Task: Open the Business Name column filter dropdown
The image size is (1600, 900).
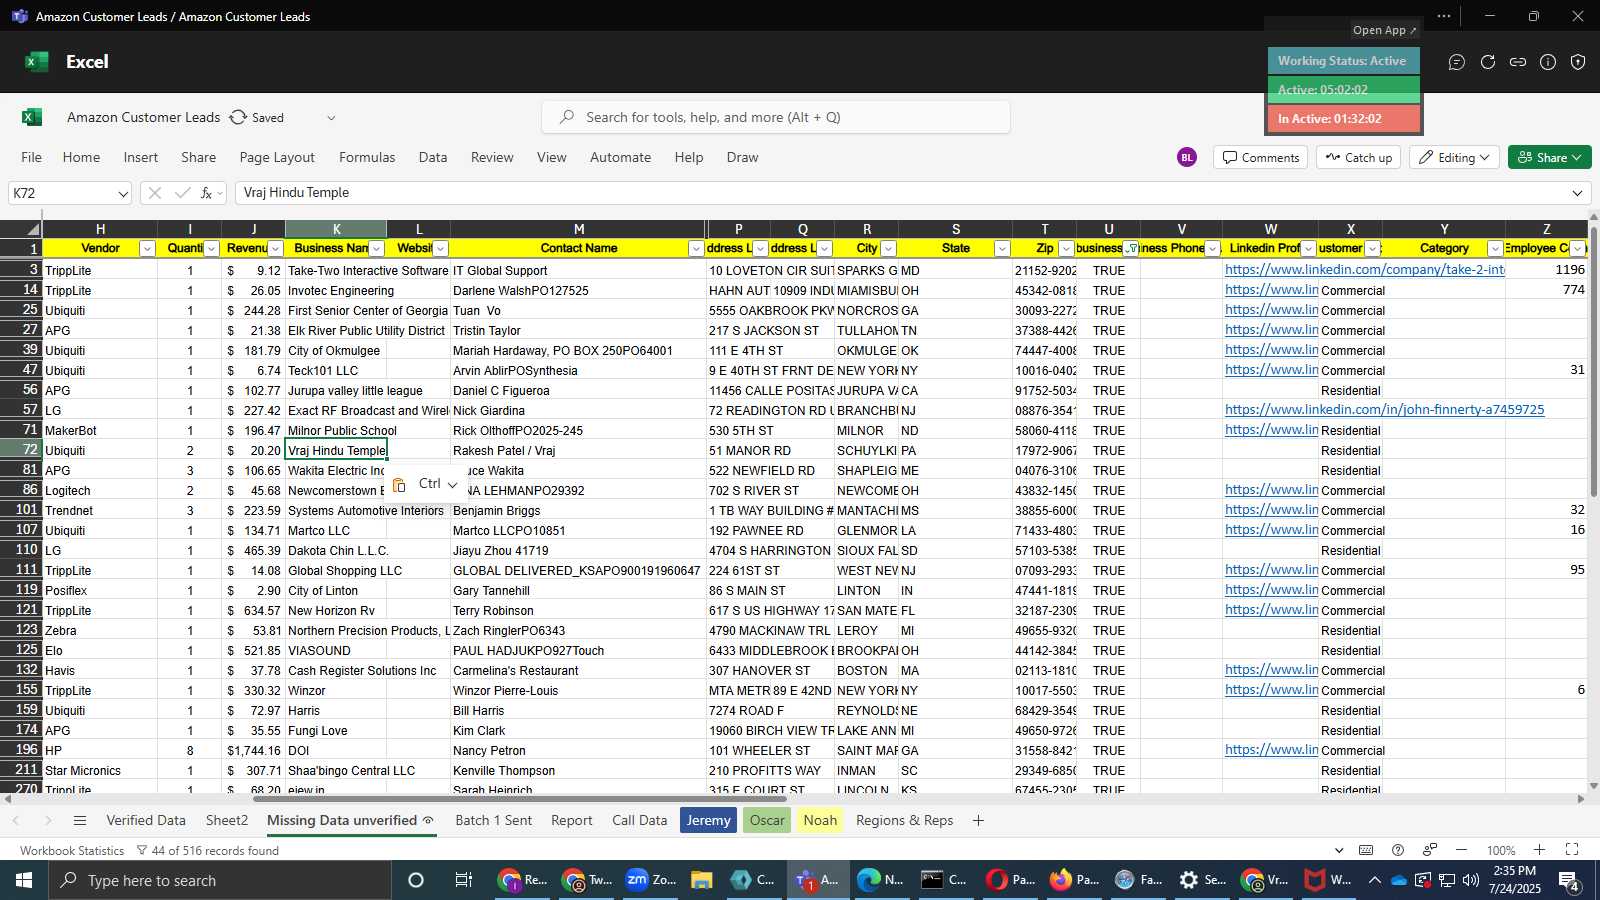Action: pyautogui.click(x=377, y=249)
